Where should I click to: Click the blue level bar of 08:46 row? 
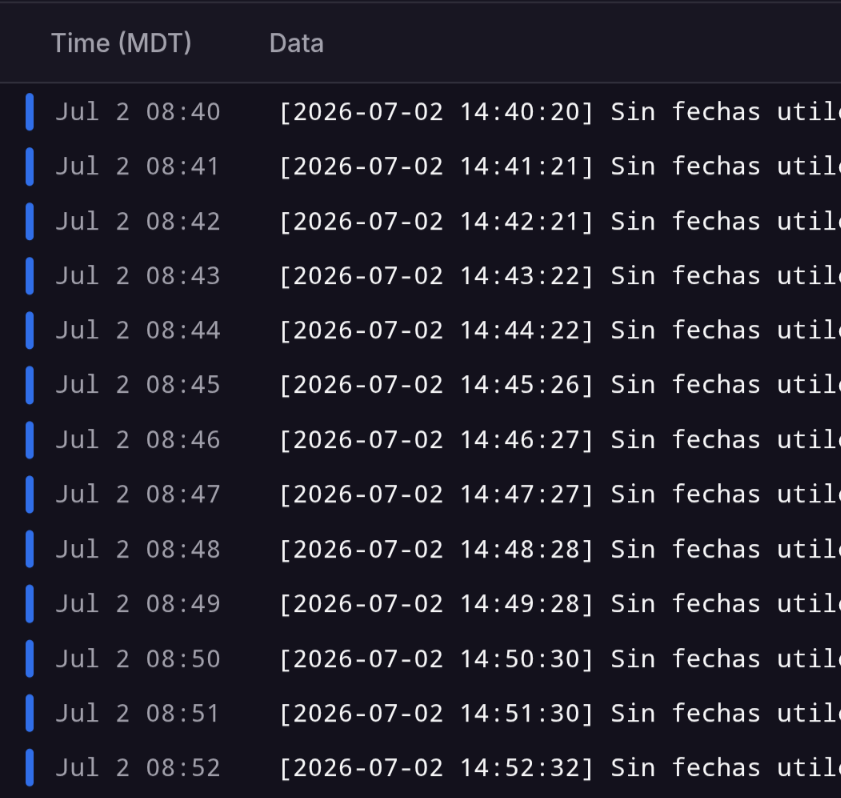(29, 440)
